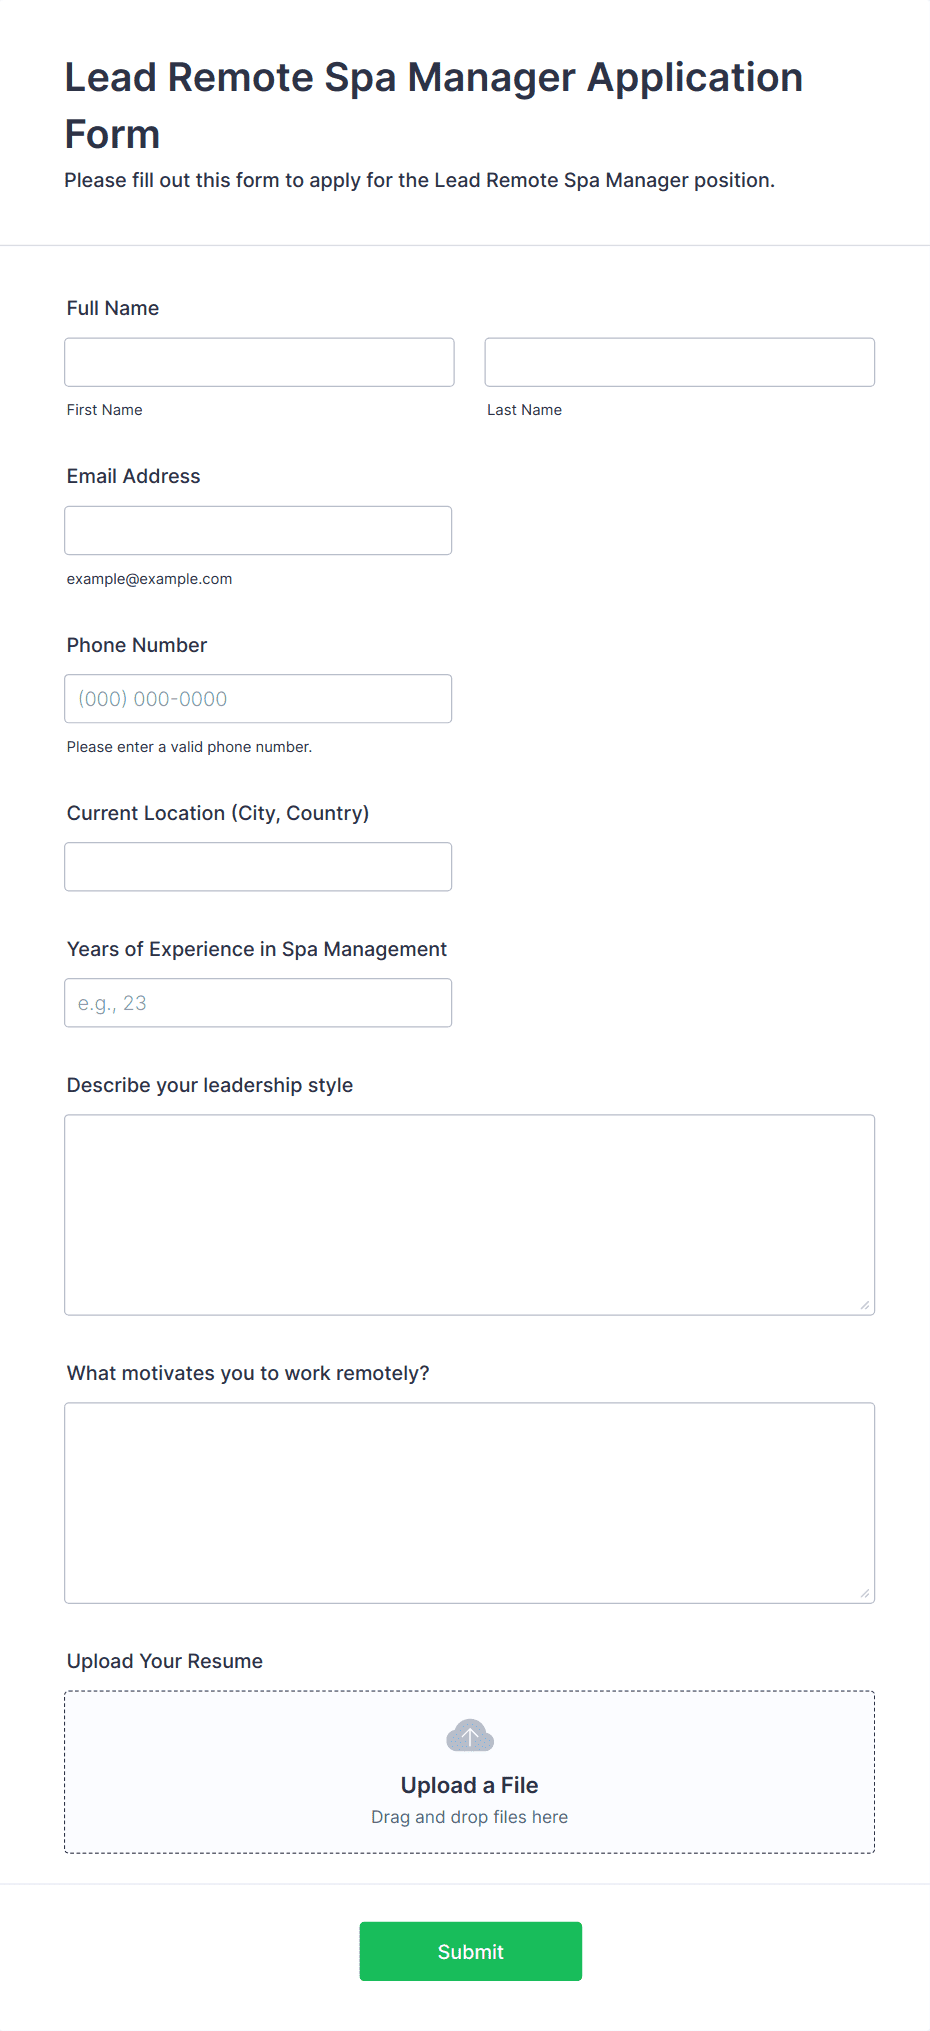Grab the leadership style textarea resize handle
930x2031 pixels.
point(865,1305)
